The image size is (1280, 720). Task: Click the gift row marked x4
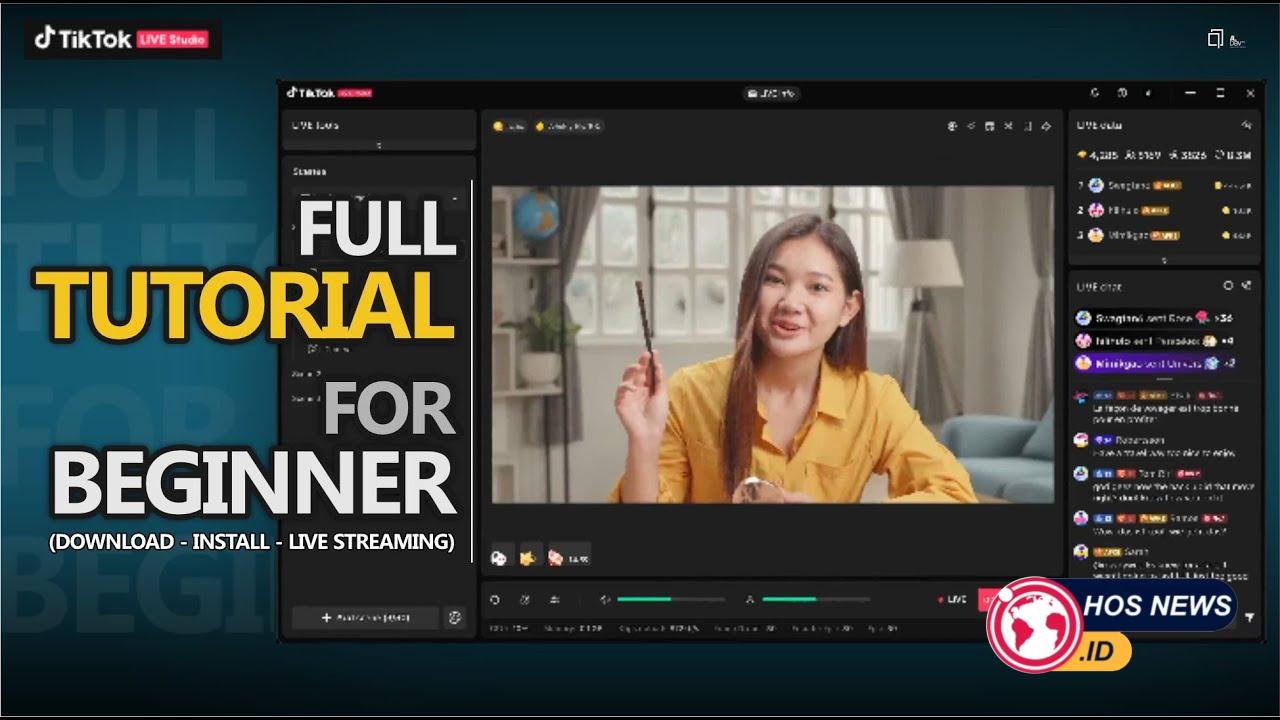point(1155,341)
